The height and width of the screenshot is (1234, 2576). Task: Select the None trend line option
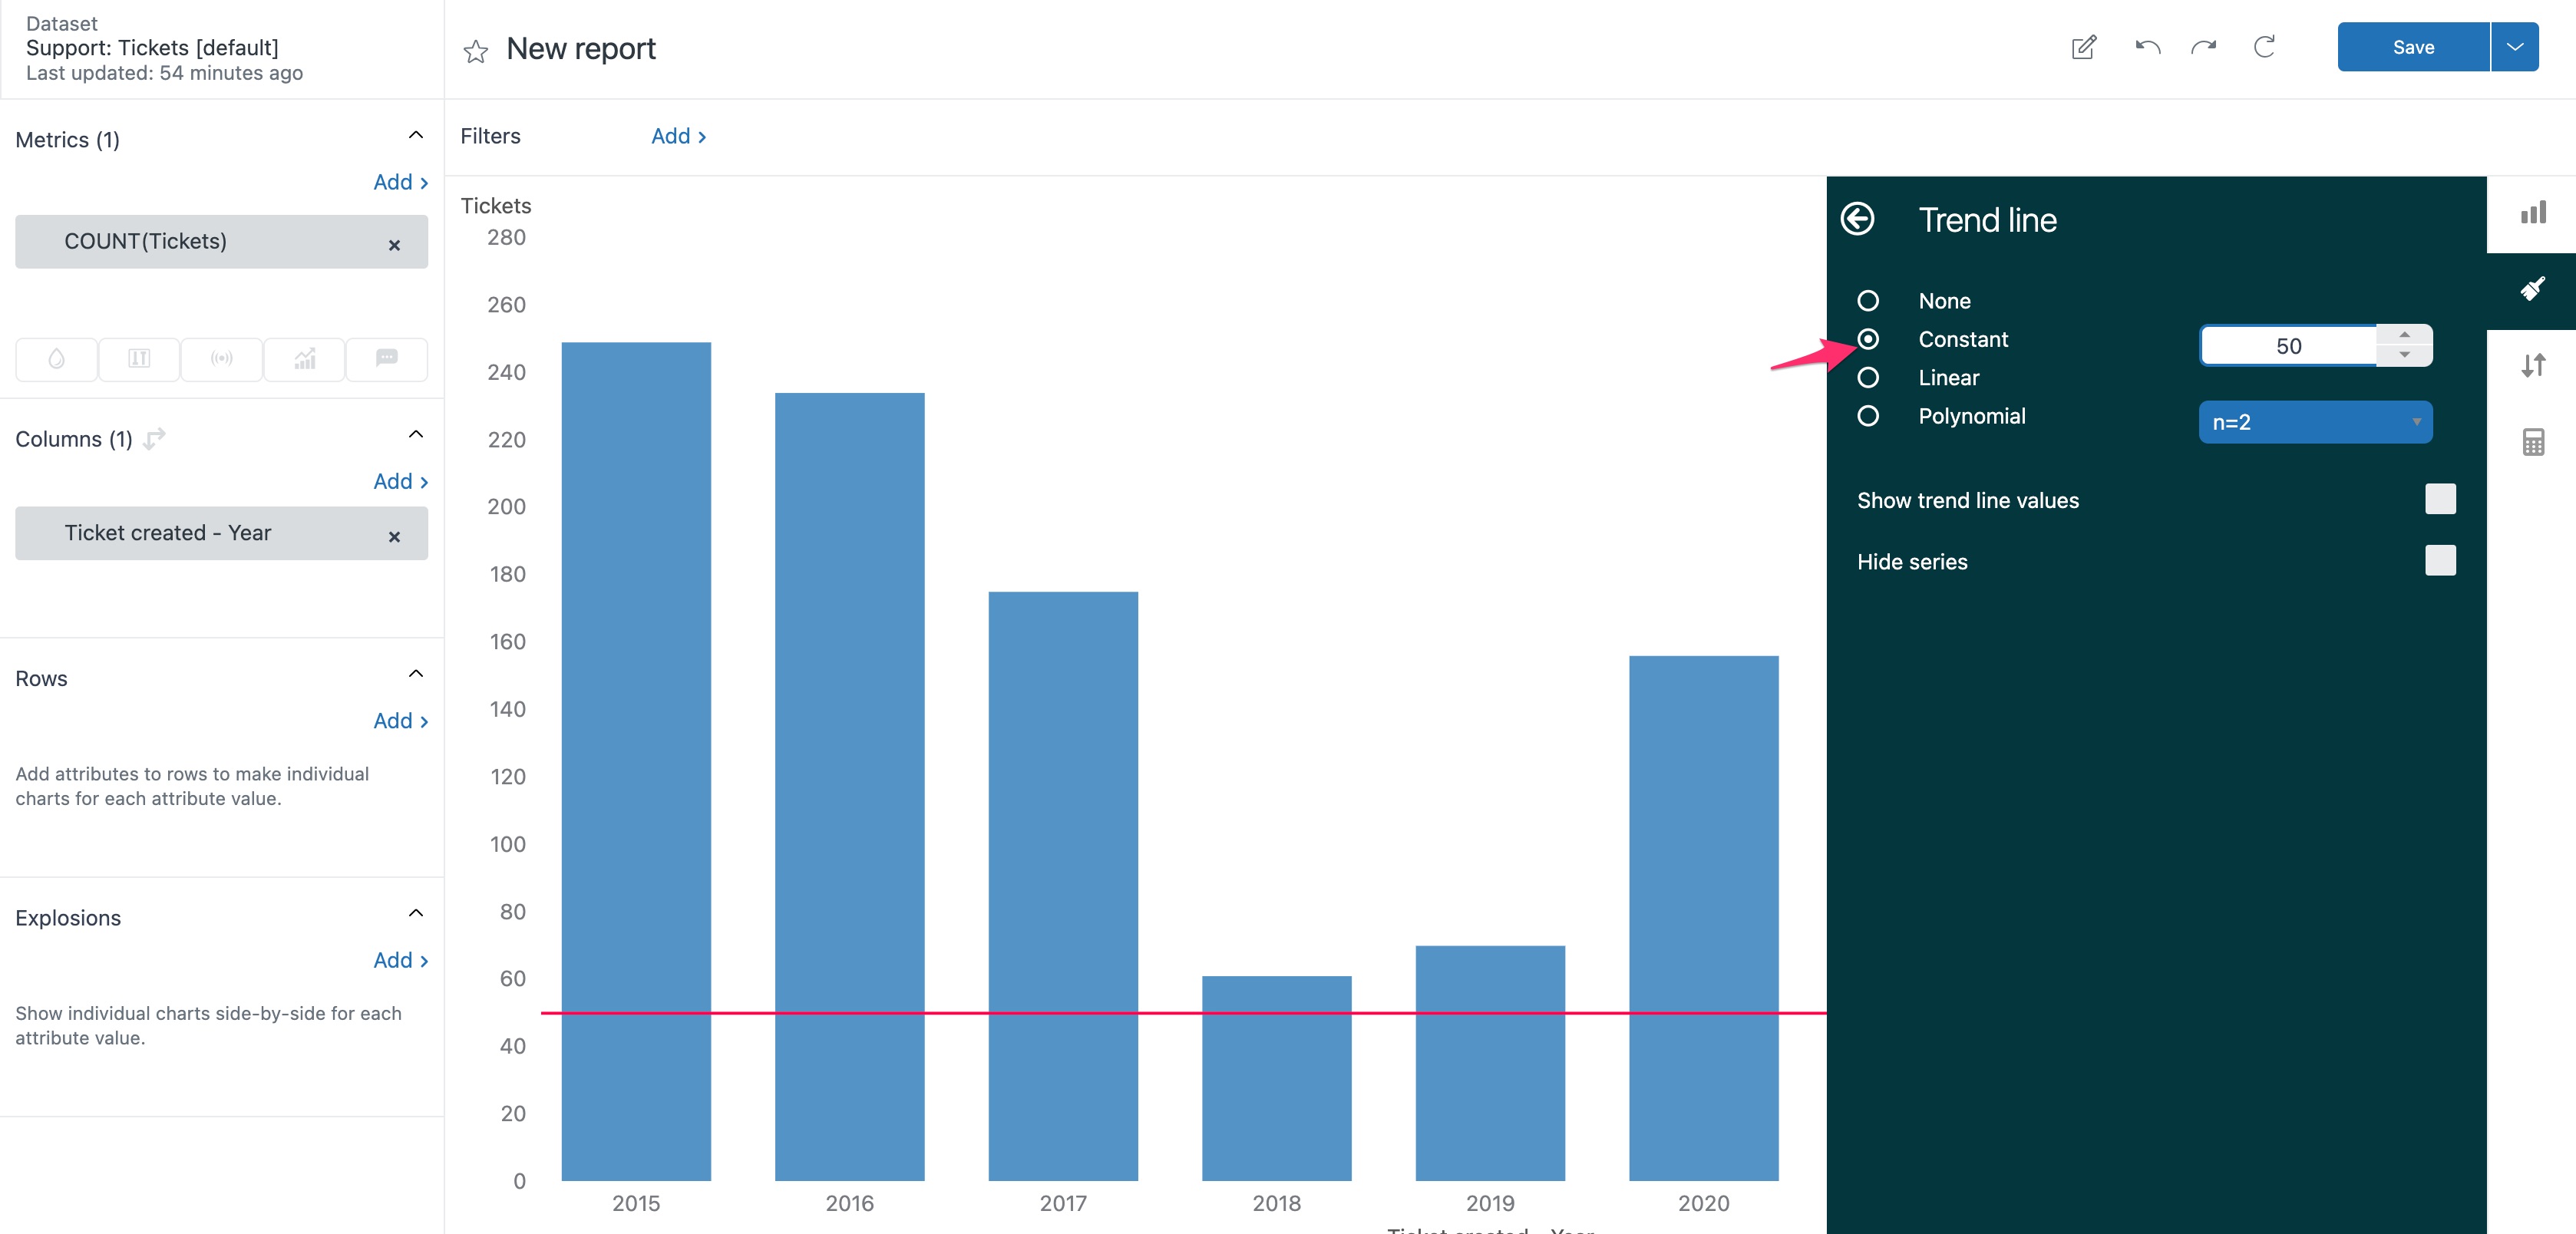1867,301
